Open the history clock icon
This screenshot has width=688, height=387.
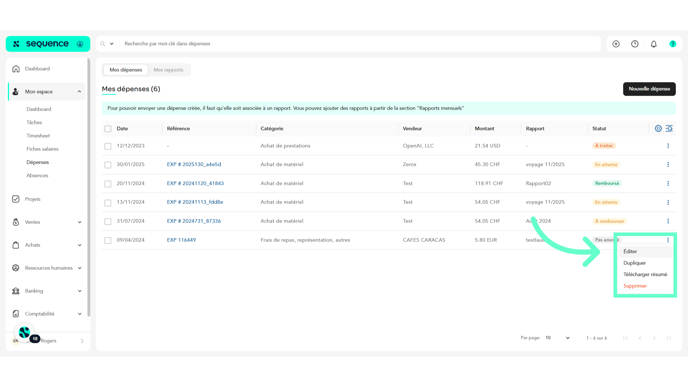pyautogui.click(x=635, y=44)
